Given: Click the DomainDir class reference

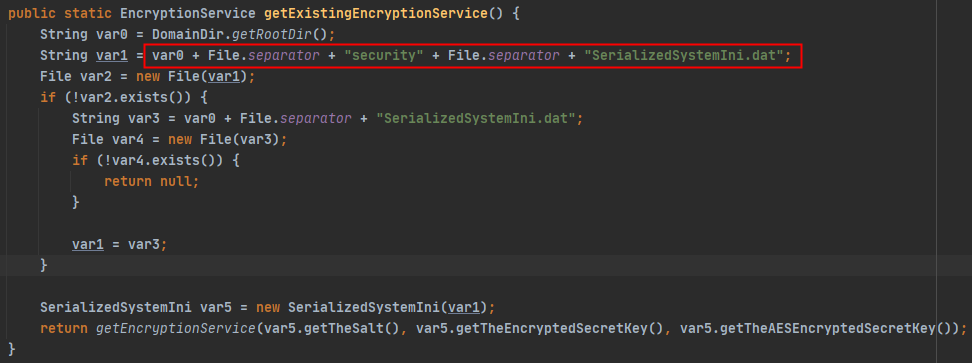Looking at the screenshot, I should click(184, 35).
